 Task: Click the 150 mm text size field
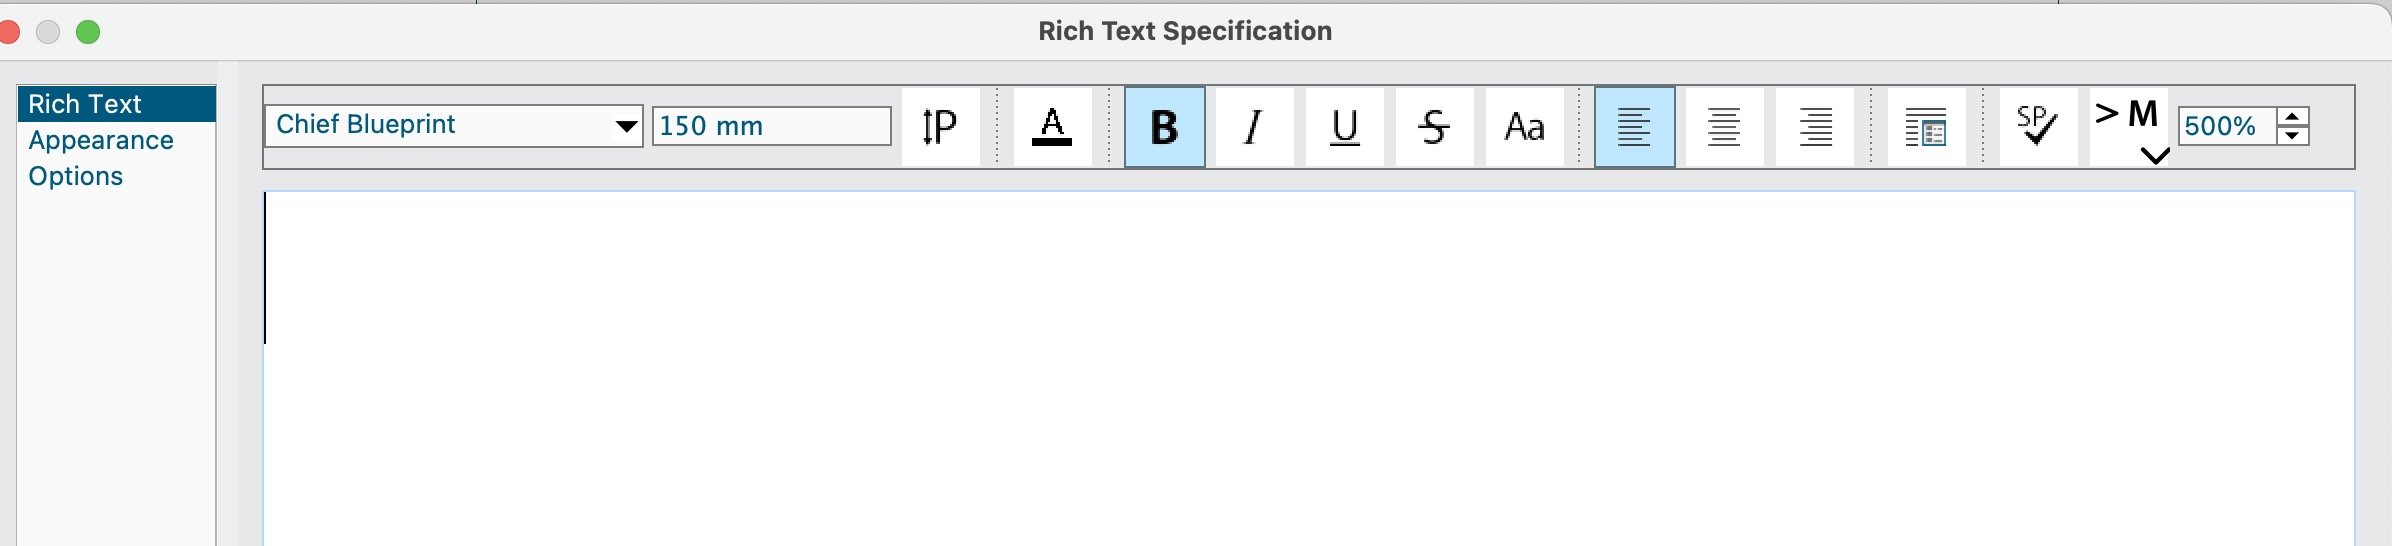(770, 126)
